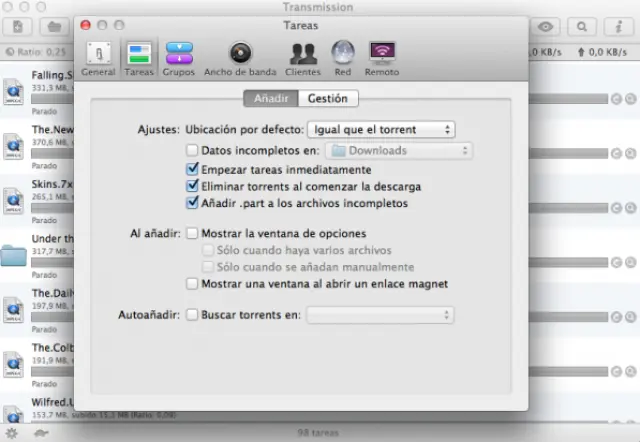Viewport: 640px width, 442px height.
Task: Open Ancho de banda settings
Action: pos(239,58)
